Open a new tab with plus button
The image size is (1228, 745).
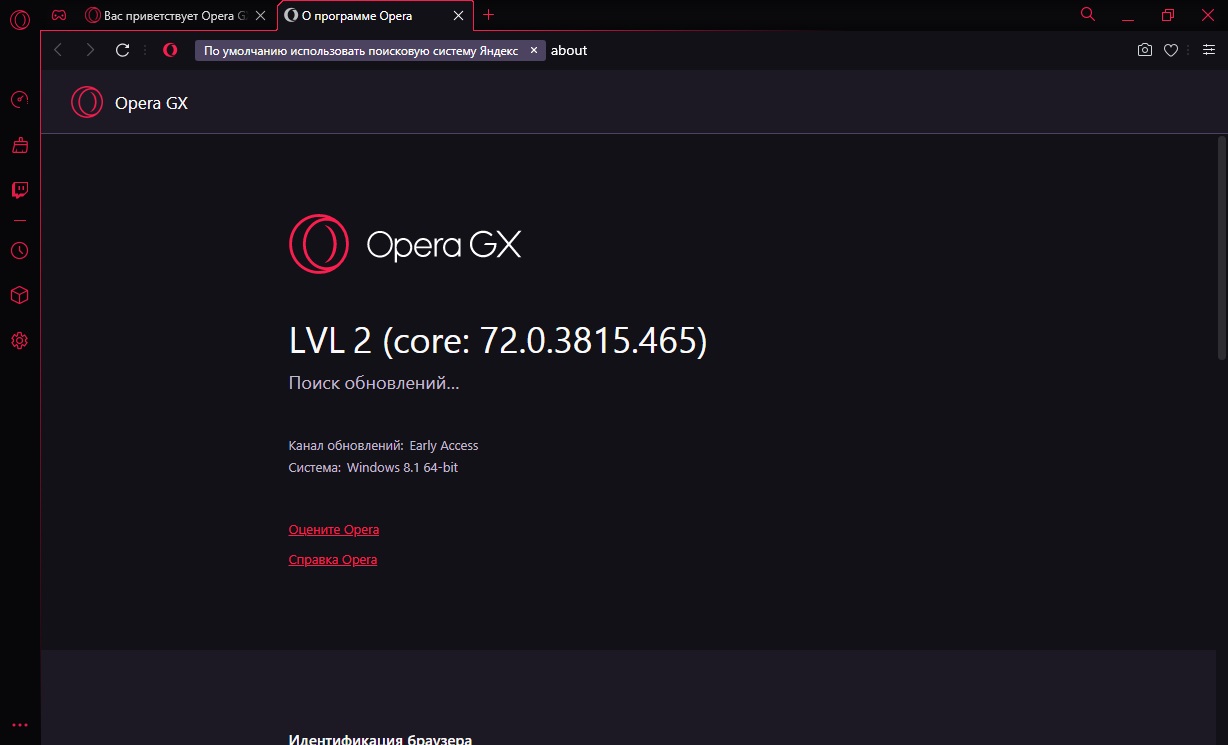coord(488,15)
